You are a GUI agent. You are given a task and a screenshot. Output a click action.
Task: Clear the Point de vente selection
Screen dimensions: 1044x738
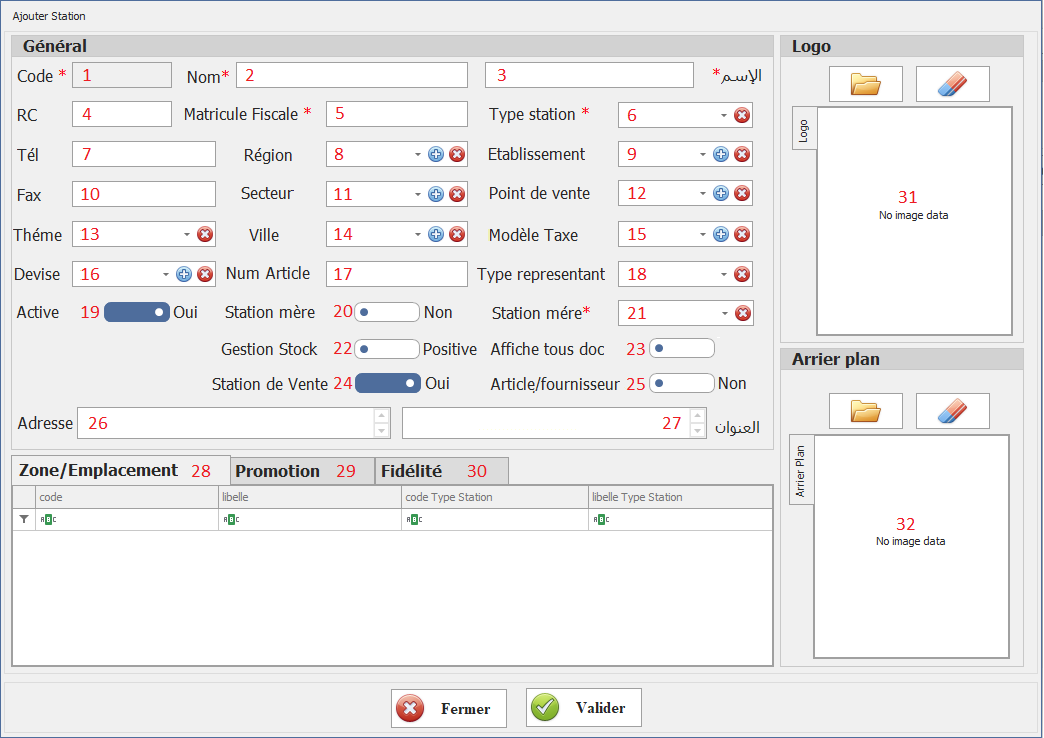coord(742,194)
